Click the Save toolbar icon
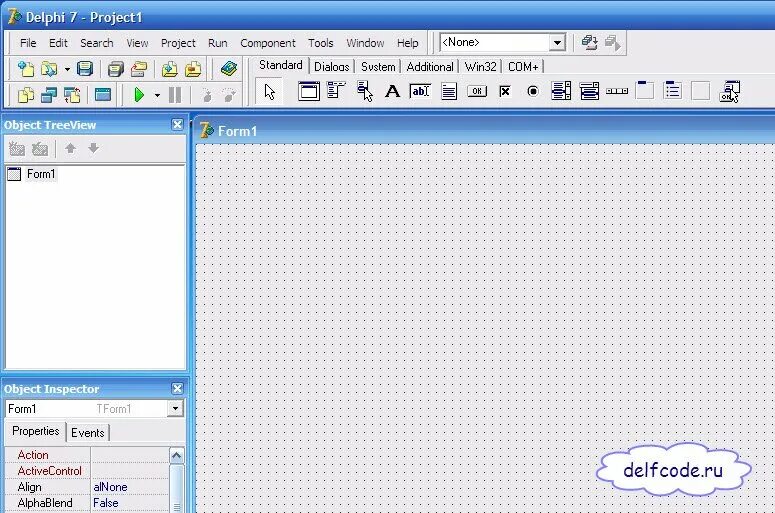This screenshot has width=775, height=513. pyautogui.click(x=85, y=69)
